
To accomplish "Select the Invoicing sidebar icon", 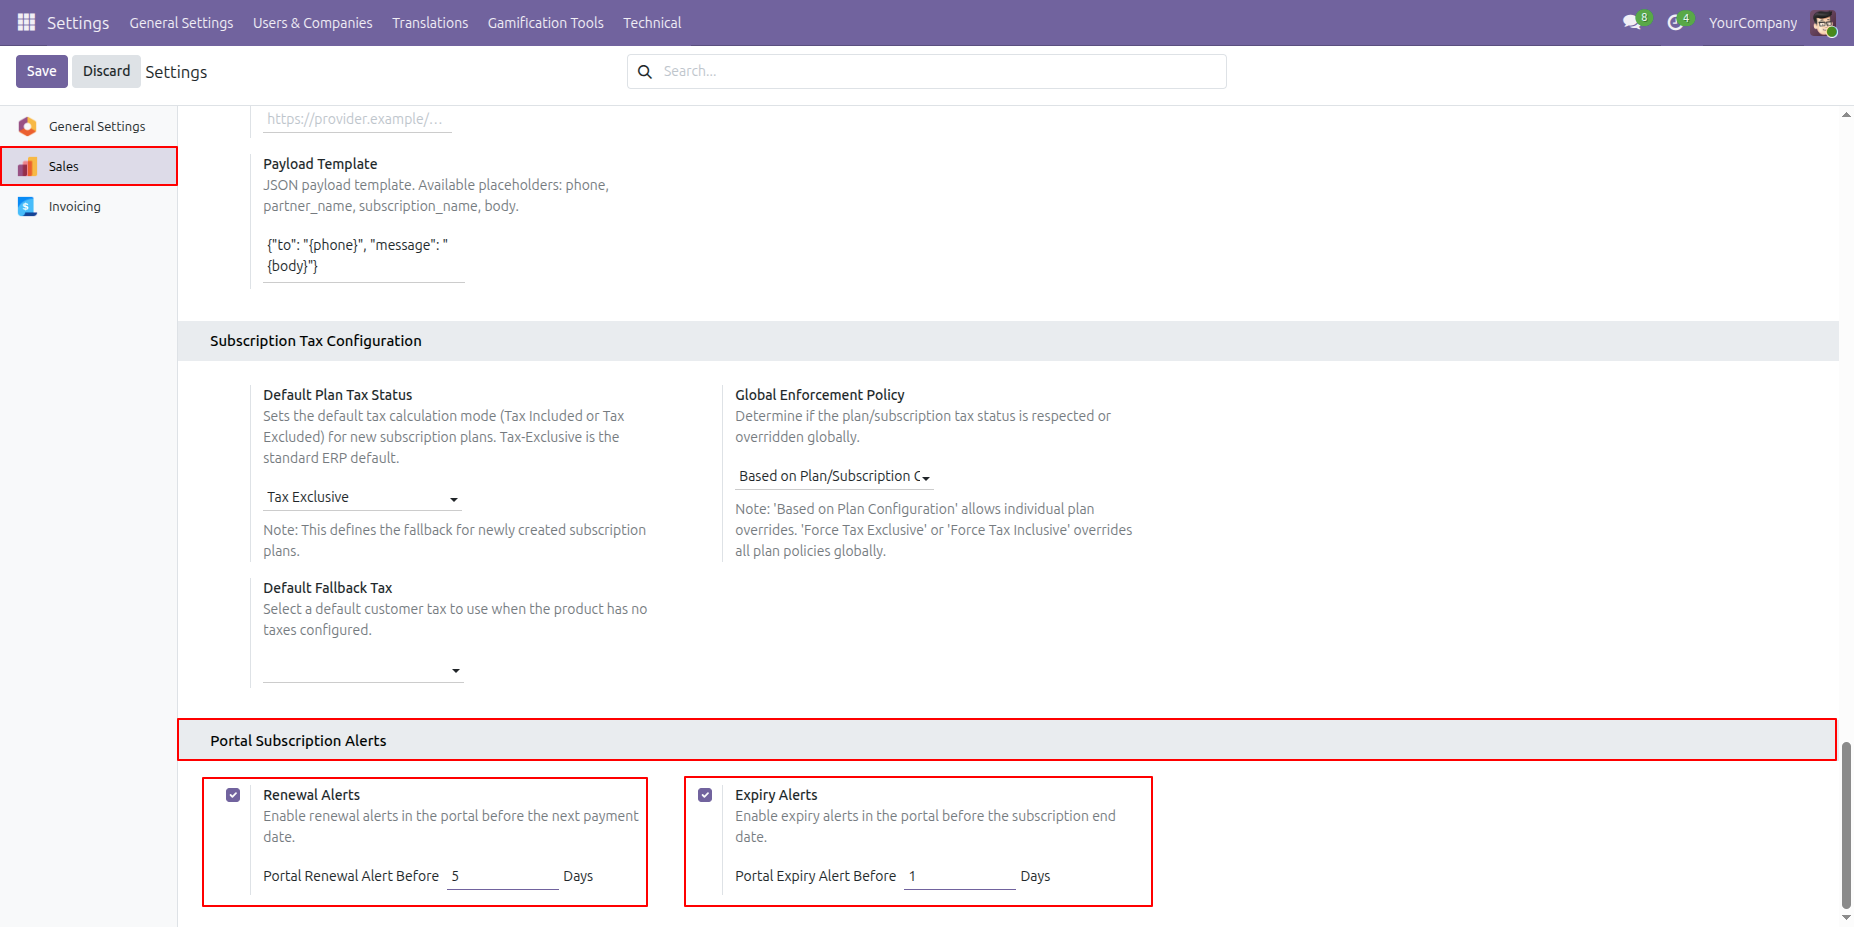I will (27, 206).
